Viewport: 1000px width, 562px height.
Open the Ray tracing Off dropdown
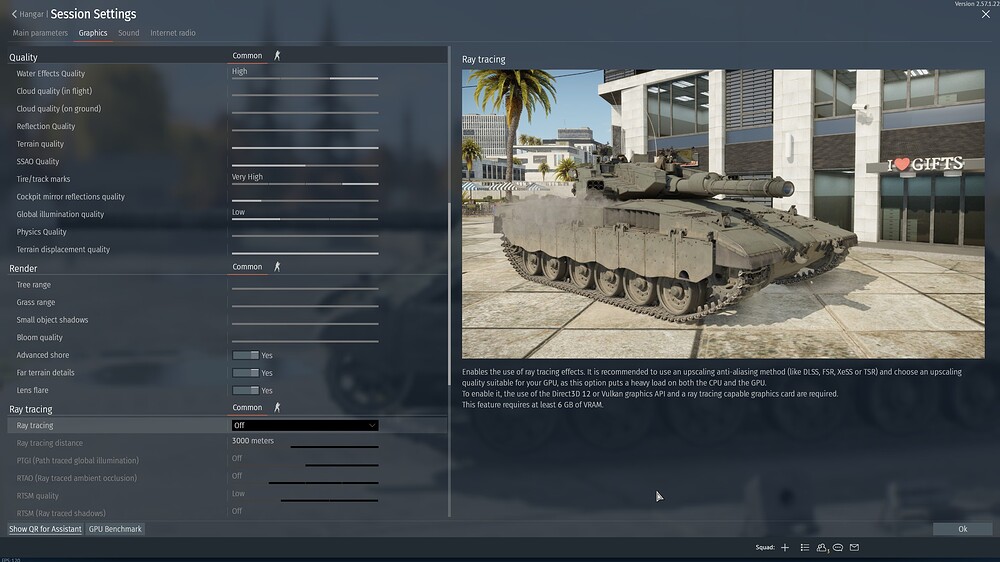[305, 425]
